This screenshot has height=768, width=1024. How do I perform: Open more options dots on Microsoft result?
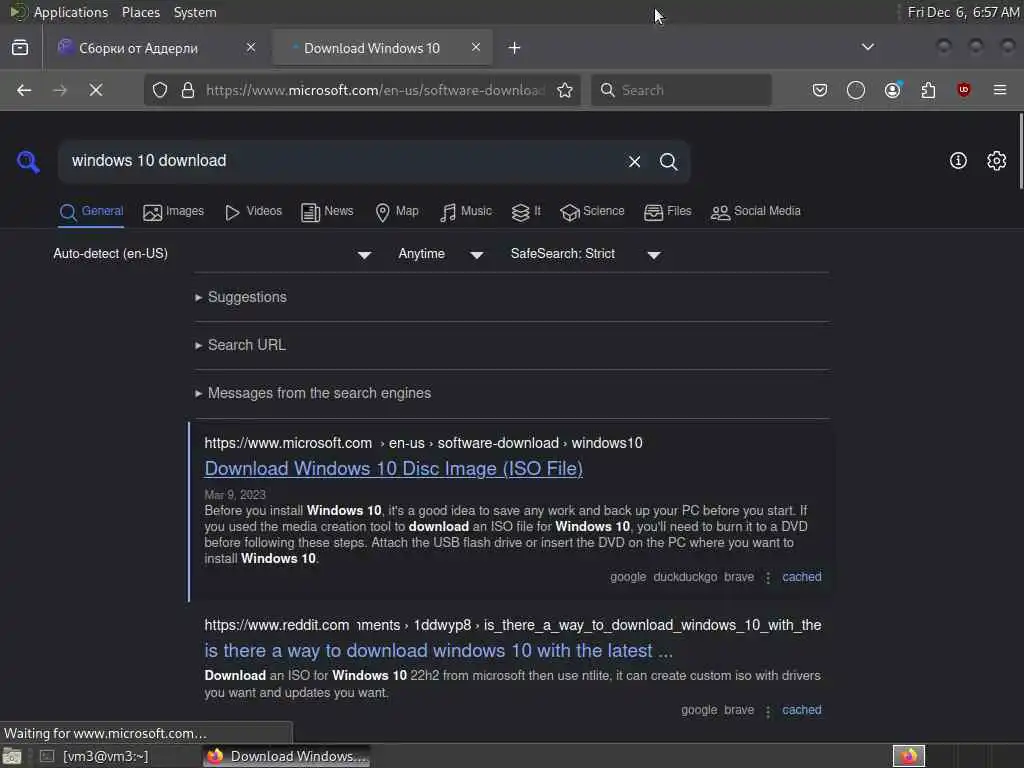768,577
